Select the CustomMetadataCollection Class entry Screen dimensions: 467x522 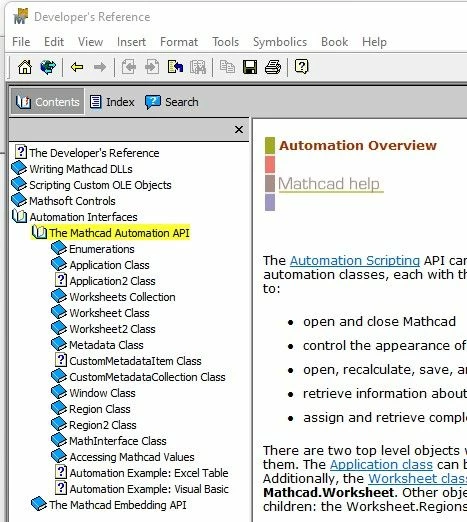point(147,377)
